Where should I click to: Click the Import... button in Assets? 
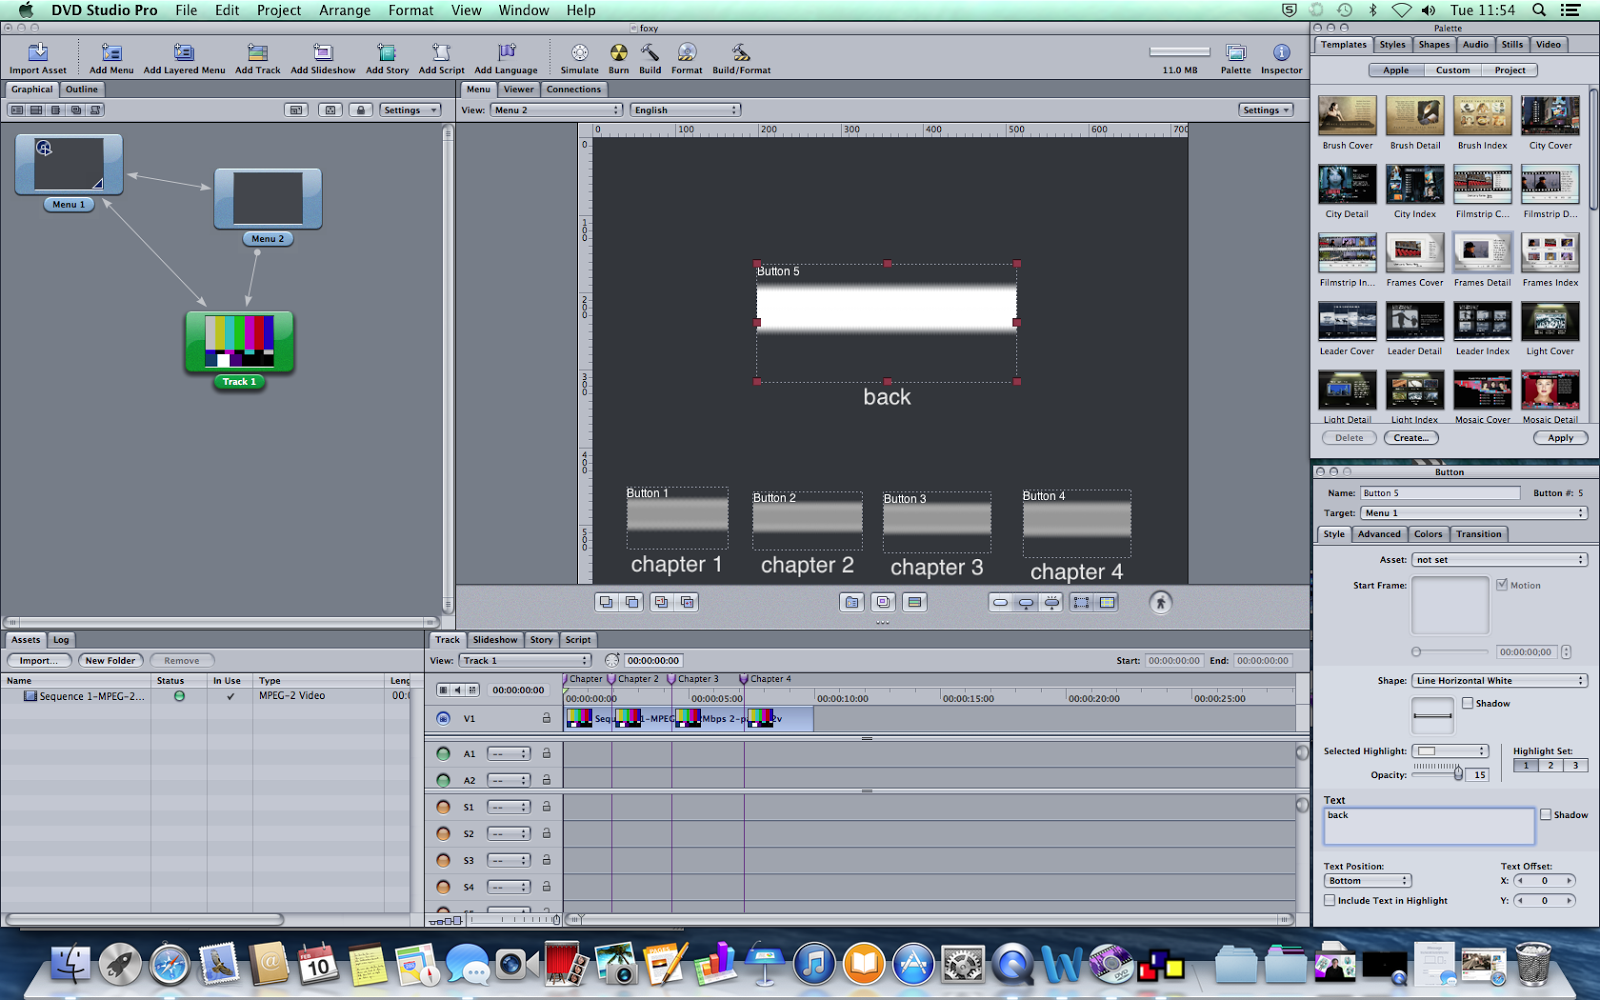[x=39, y=660]
